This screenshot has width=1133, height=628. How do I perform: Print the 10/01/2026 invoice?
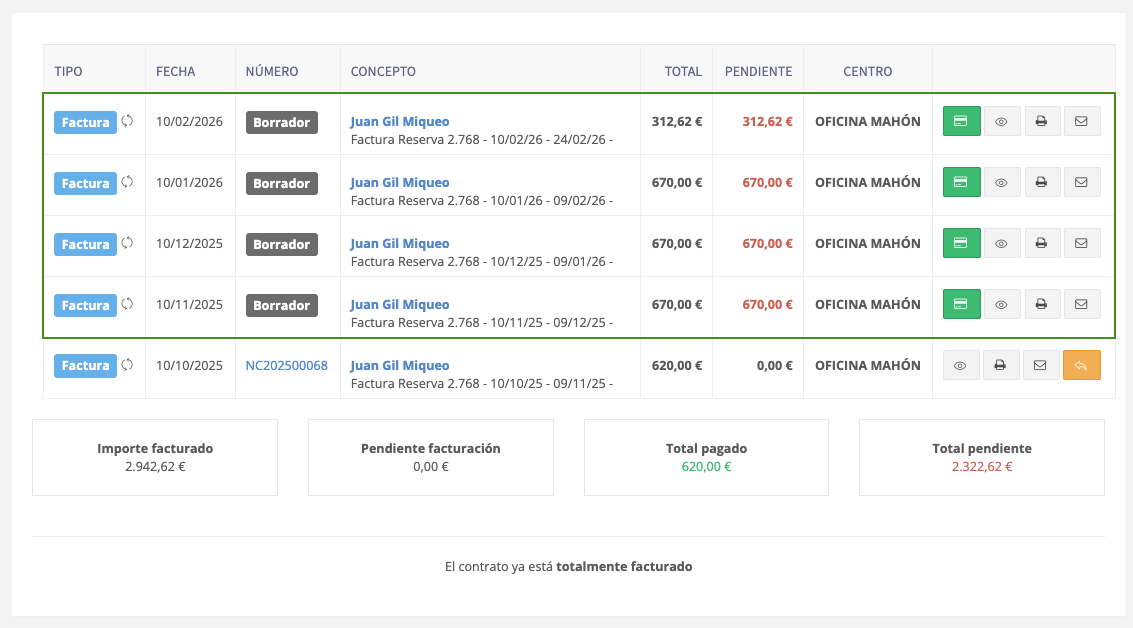pyautogui.click(x=1041, y=182)
